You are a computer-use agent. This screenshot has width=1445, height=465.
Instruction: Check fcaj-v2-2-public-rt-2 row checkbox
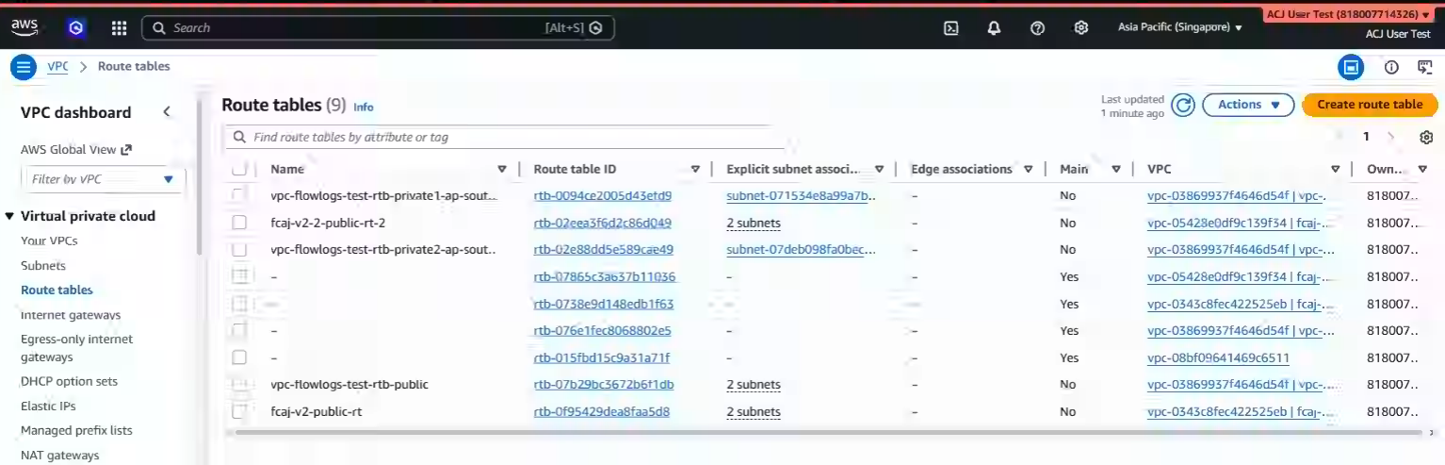point(239,222)
